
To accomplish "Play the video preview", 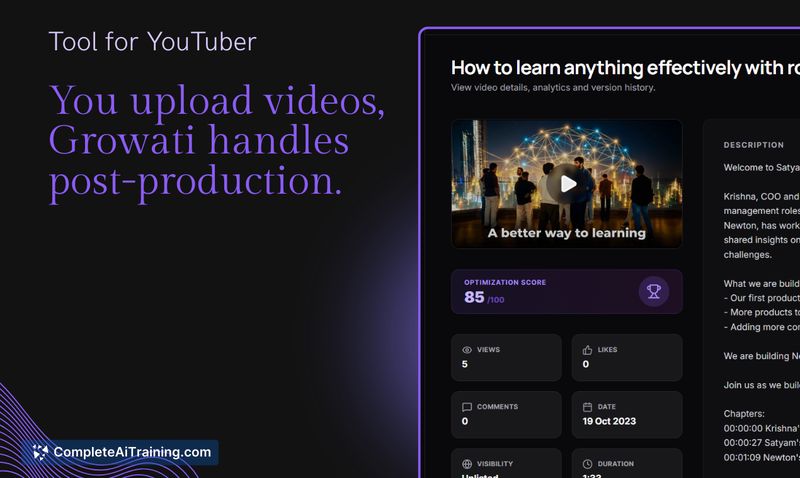I will 568,184.
